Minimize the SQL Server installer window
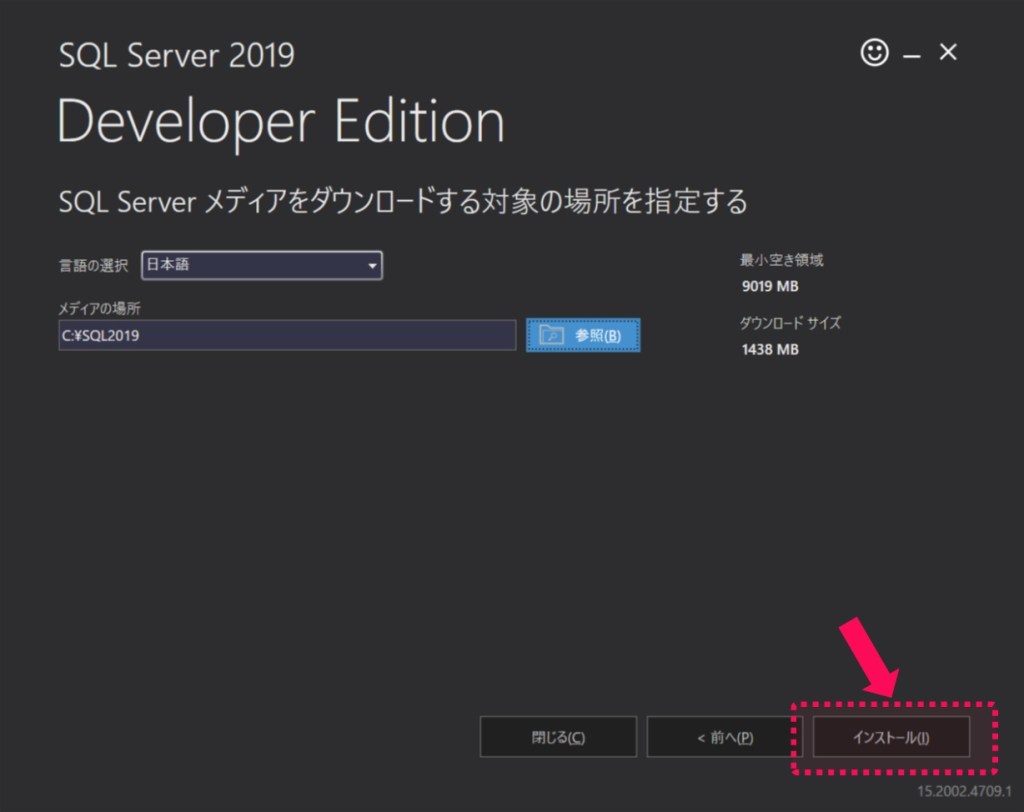 click(x=912, y=56)
